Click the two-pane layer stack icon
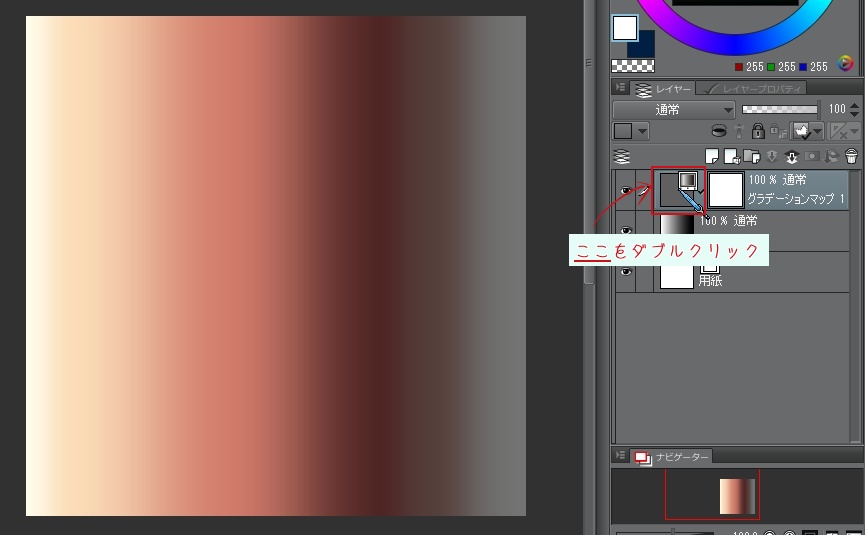 pyautogui.click(x=622, y=157)
